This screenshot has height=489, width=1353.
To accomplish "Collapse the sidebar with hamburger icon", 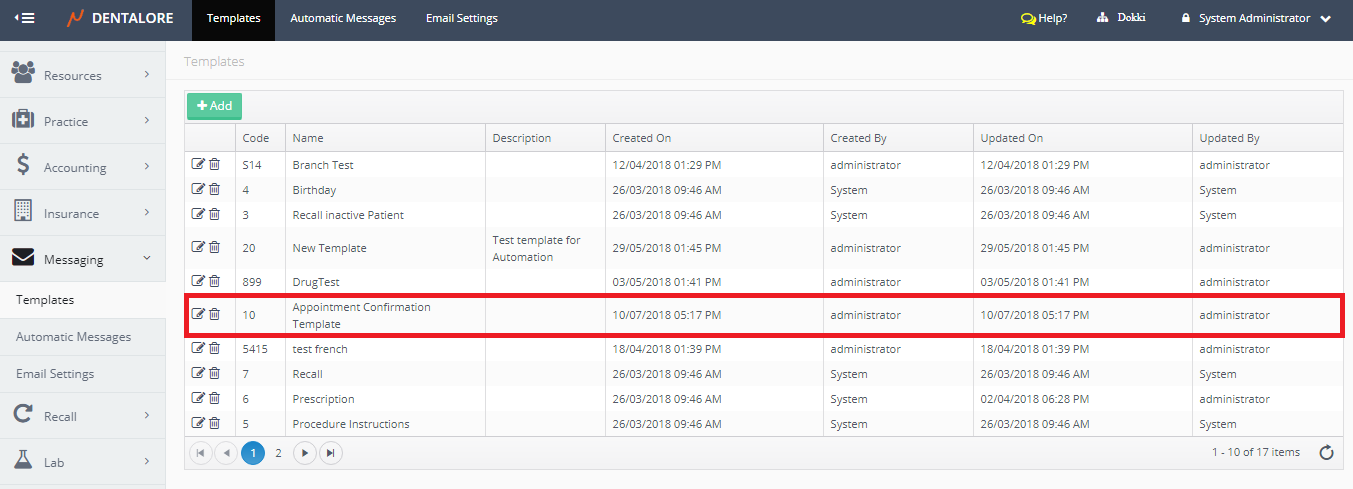I will click(x=24, y=18).
